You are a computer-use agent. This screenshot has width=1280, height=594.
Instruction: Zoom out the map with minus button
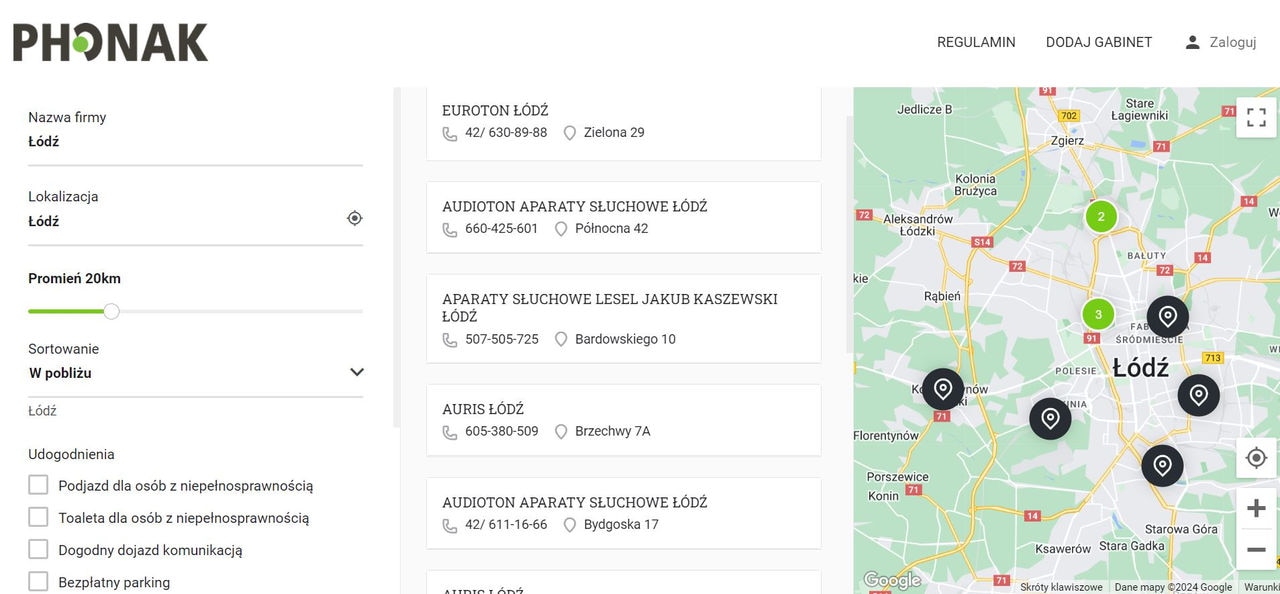[x=1257, y=550]
